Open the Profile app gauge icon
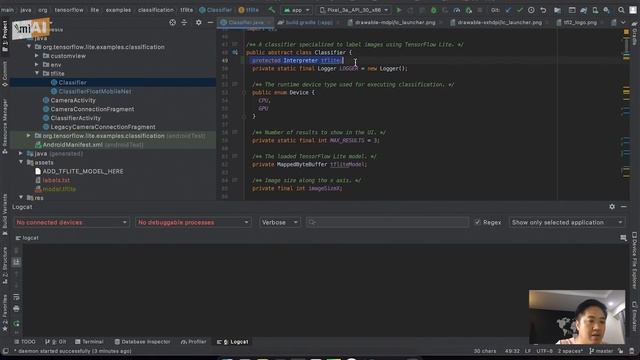640x360 pixels. tap(457, 10)
